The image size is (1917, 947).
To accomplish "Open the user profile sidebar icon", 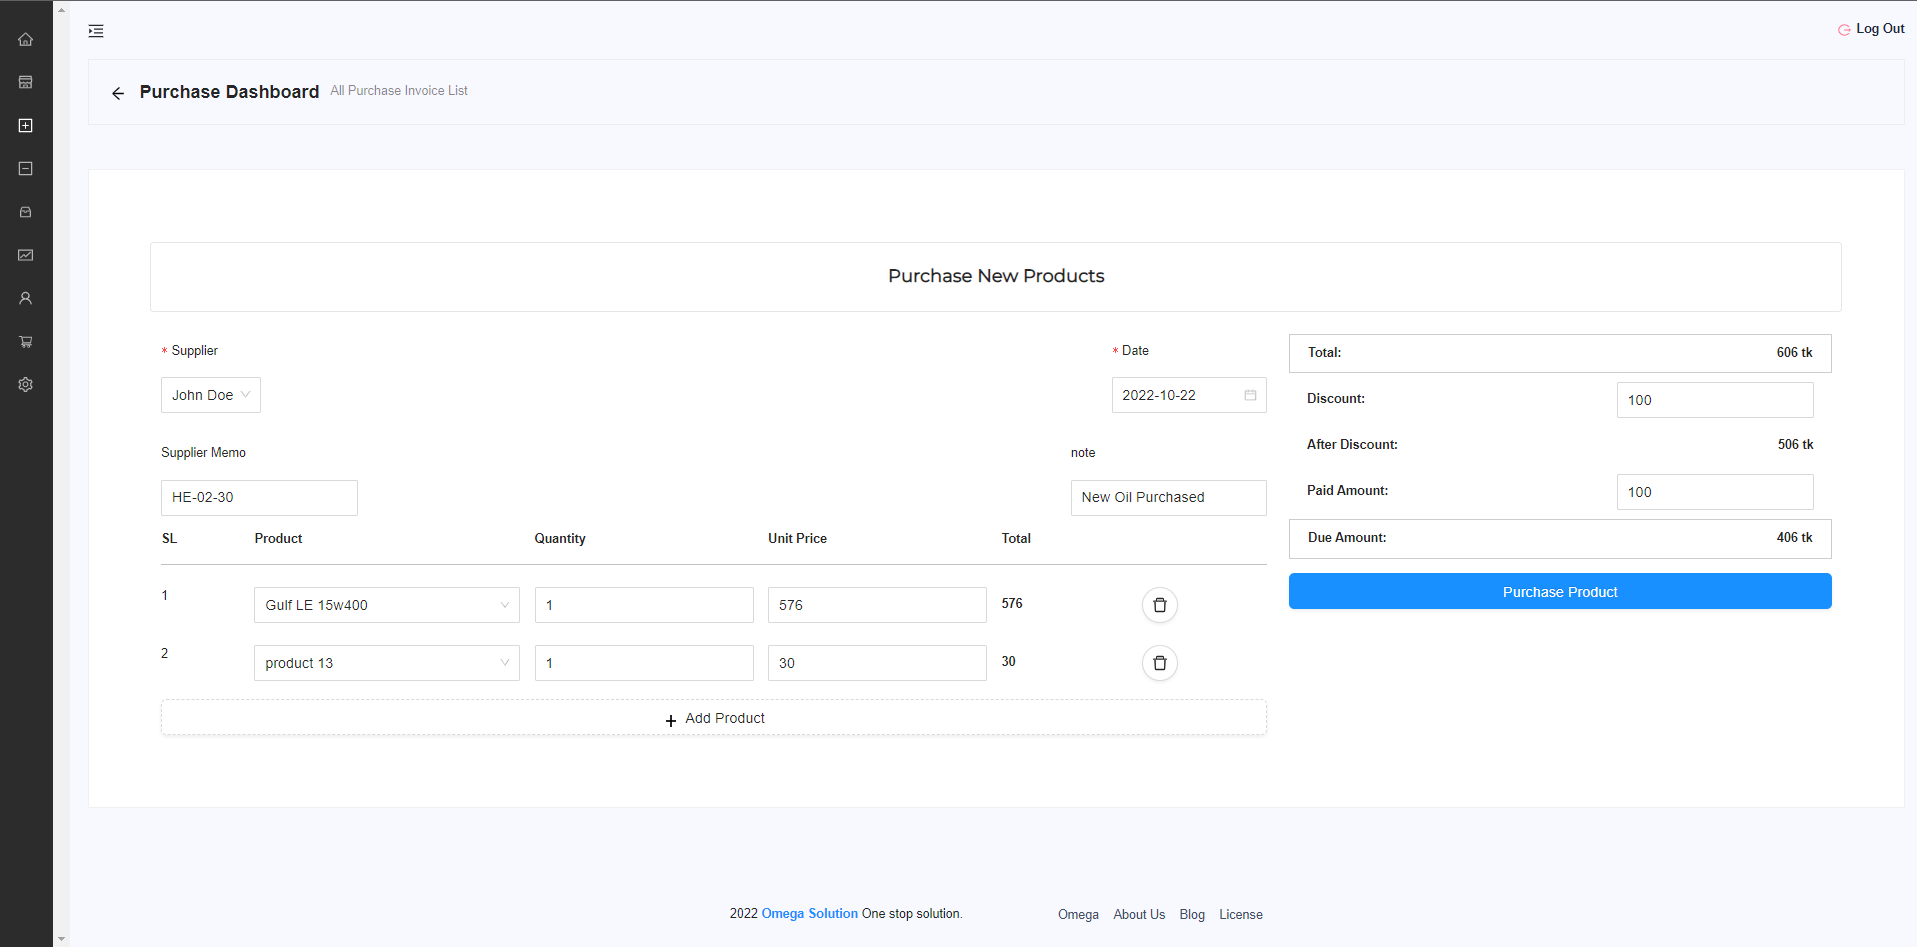I will [25, 298].
